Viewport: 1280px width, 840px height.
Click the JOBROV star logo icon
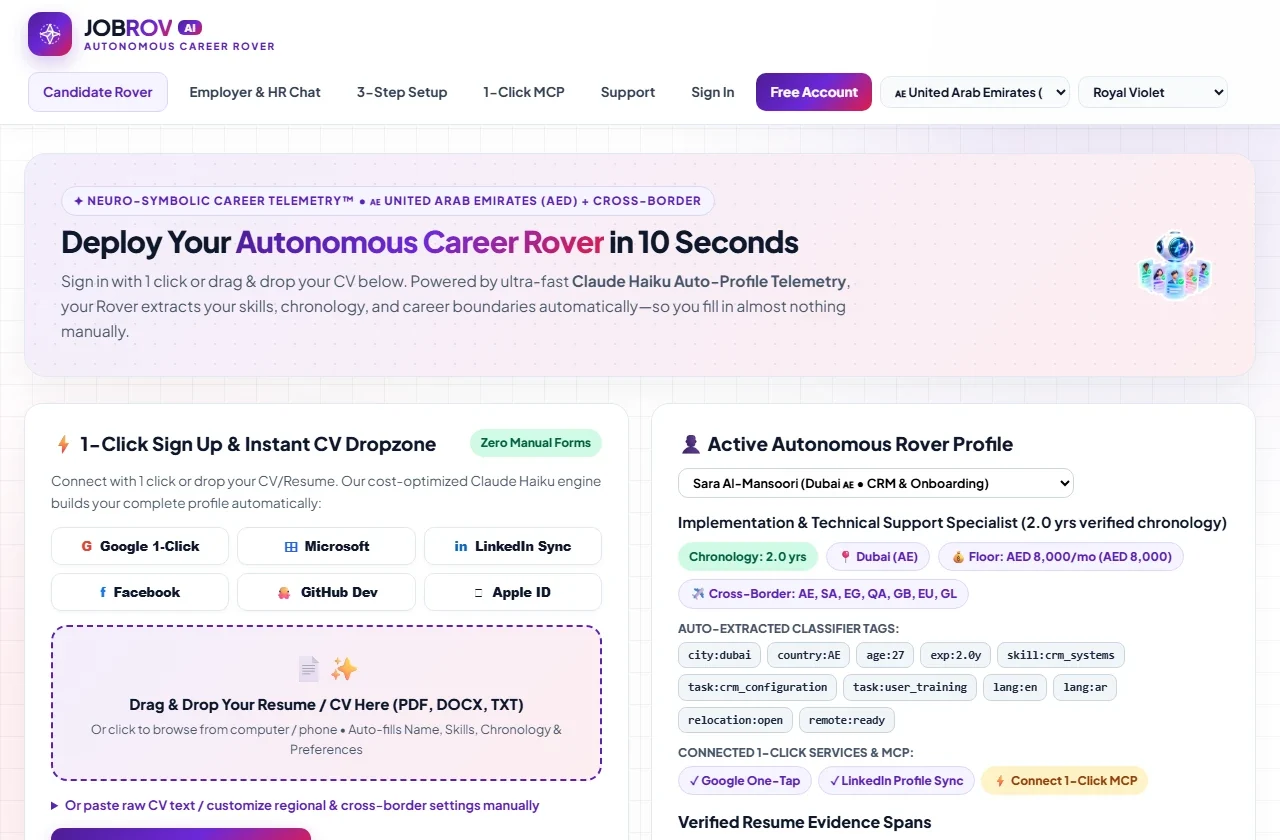pos(50,34)
